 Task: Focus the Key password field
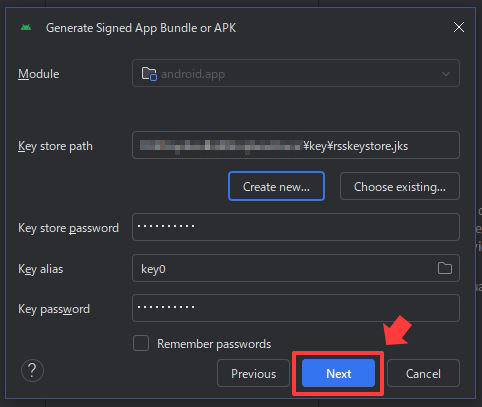click(x=296, y=308)
